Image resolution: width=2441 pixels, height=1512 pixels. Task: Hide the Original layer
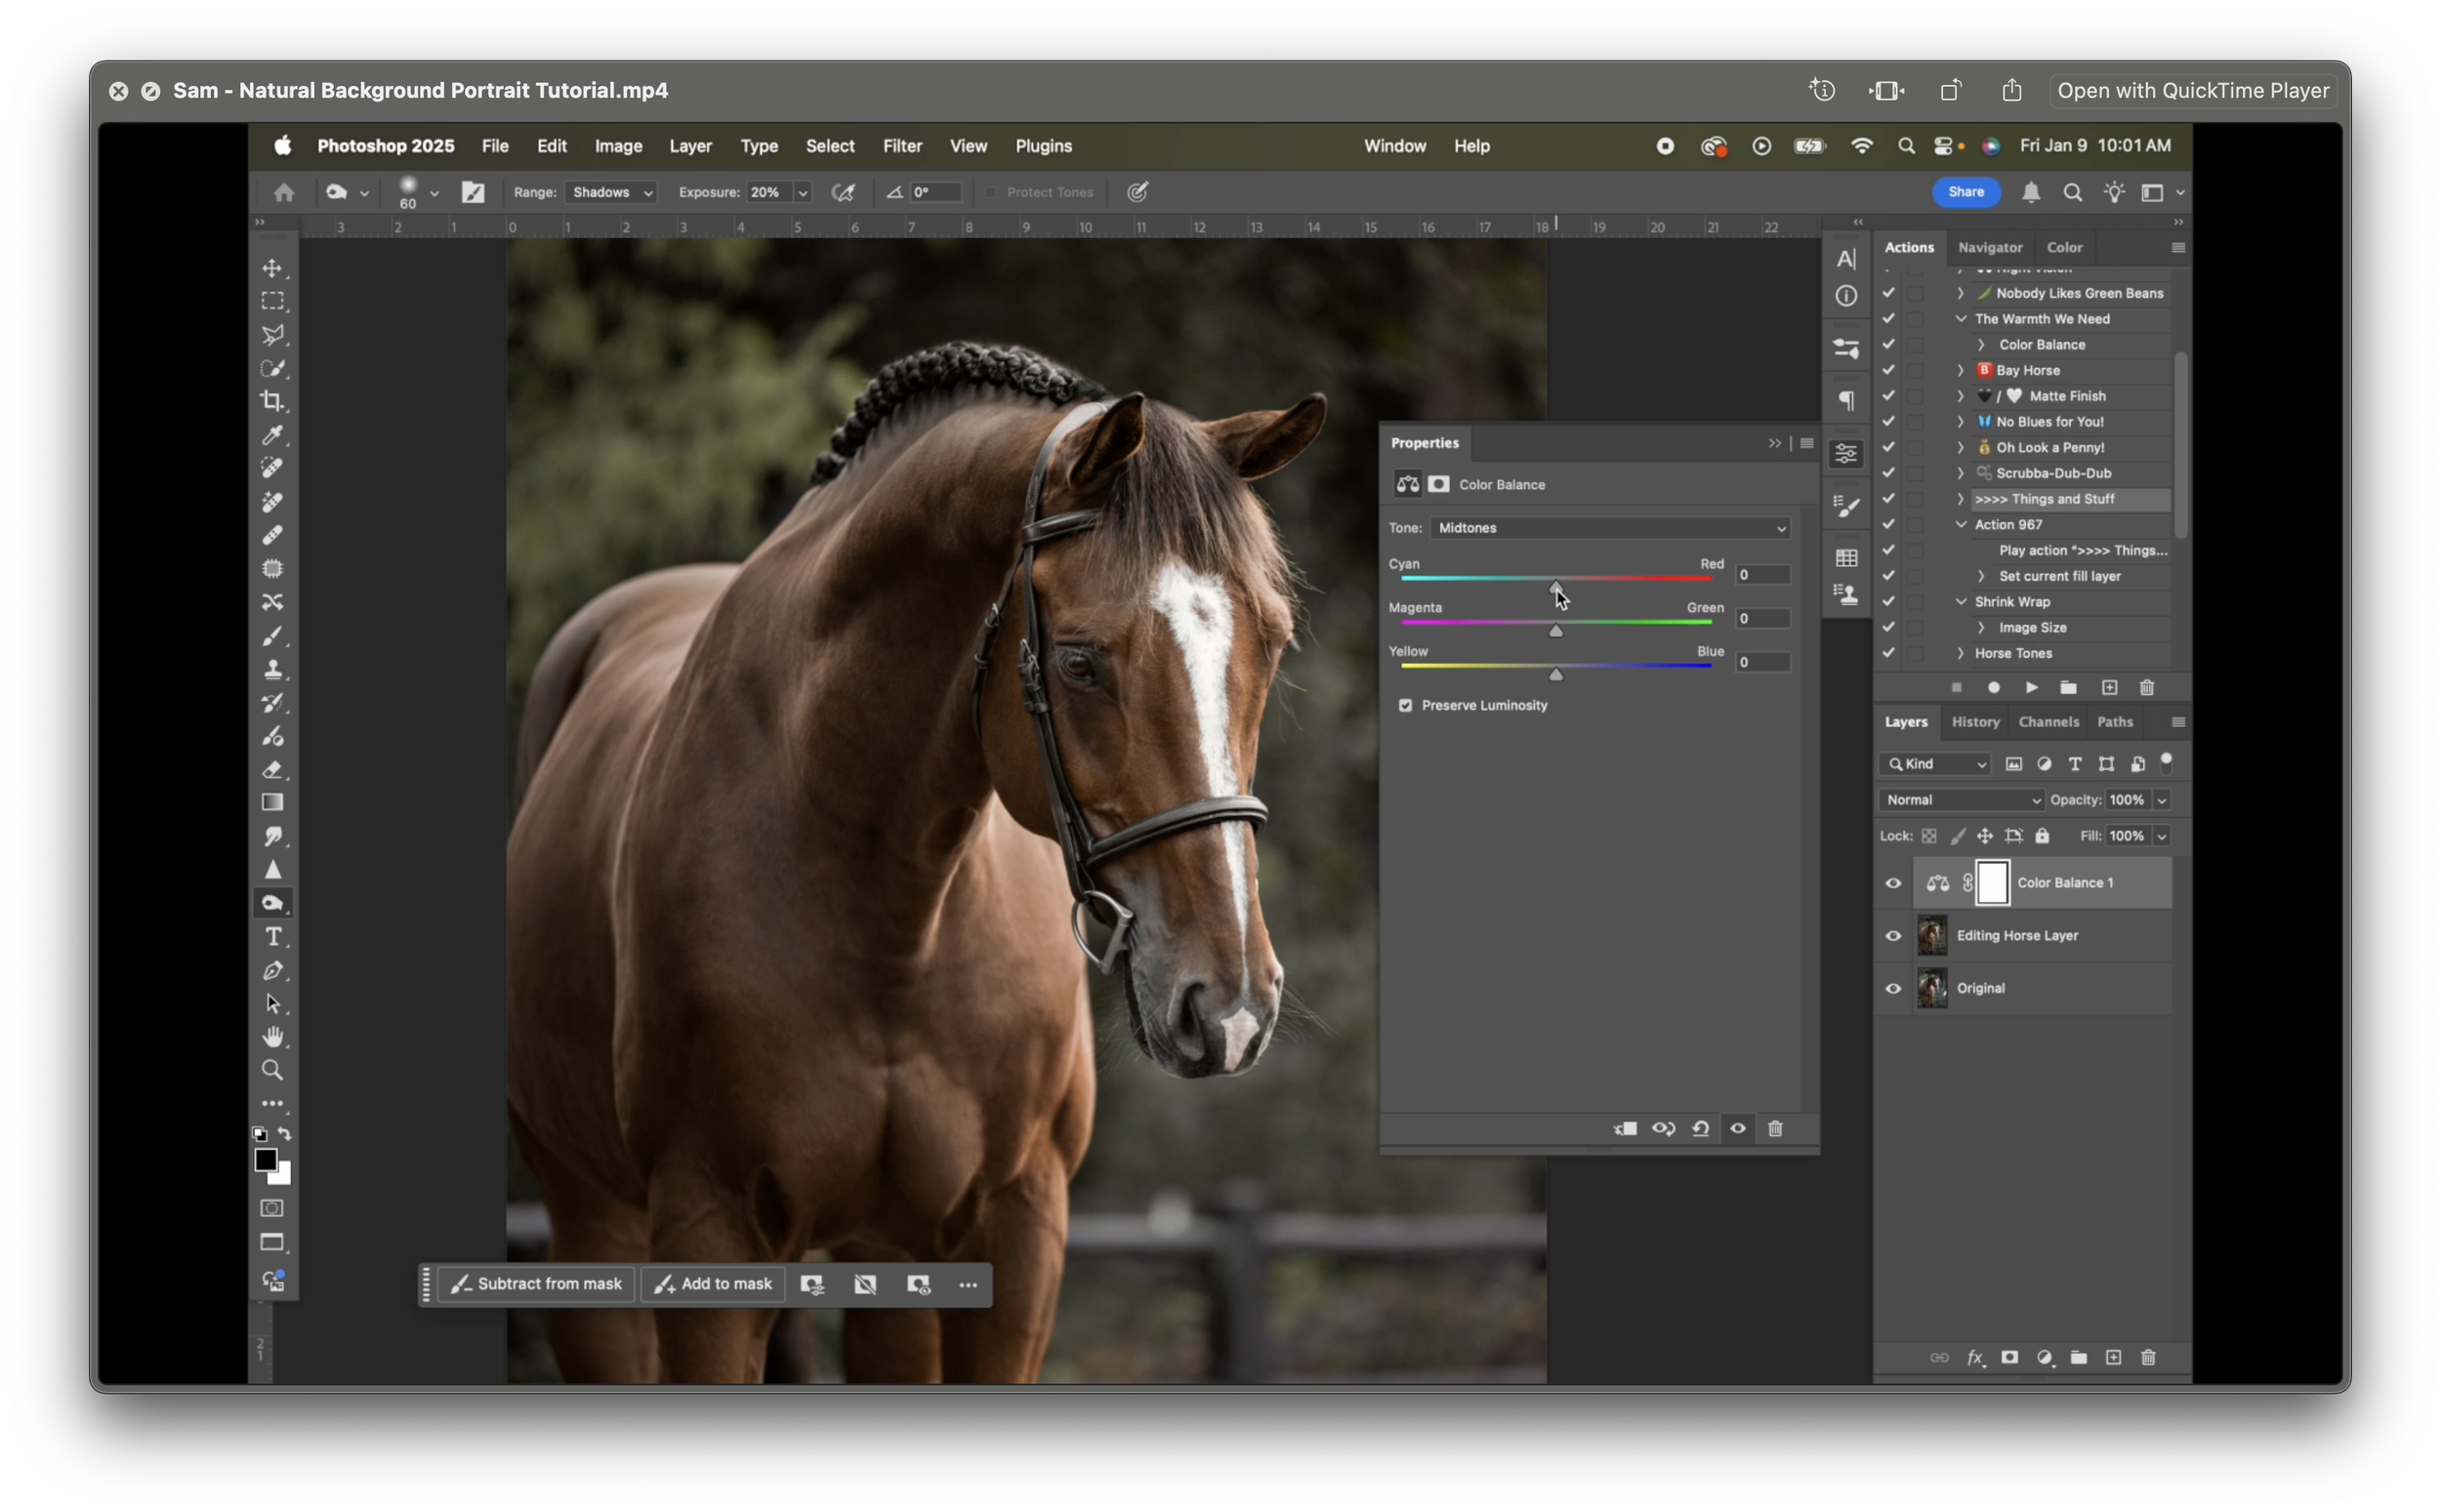click(1893, 988)
